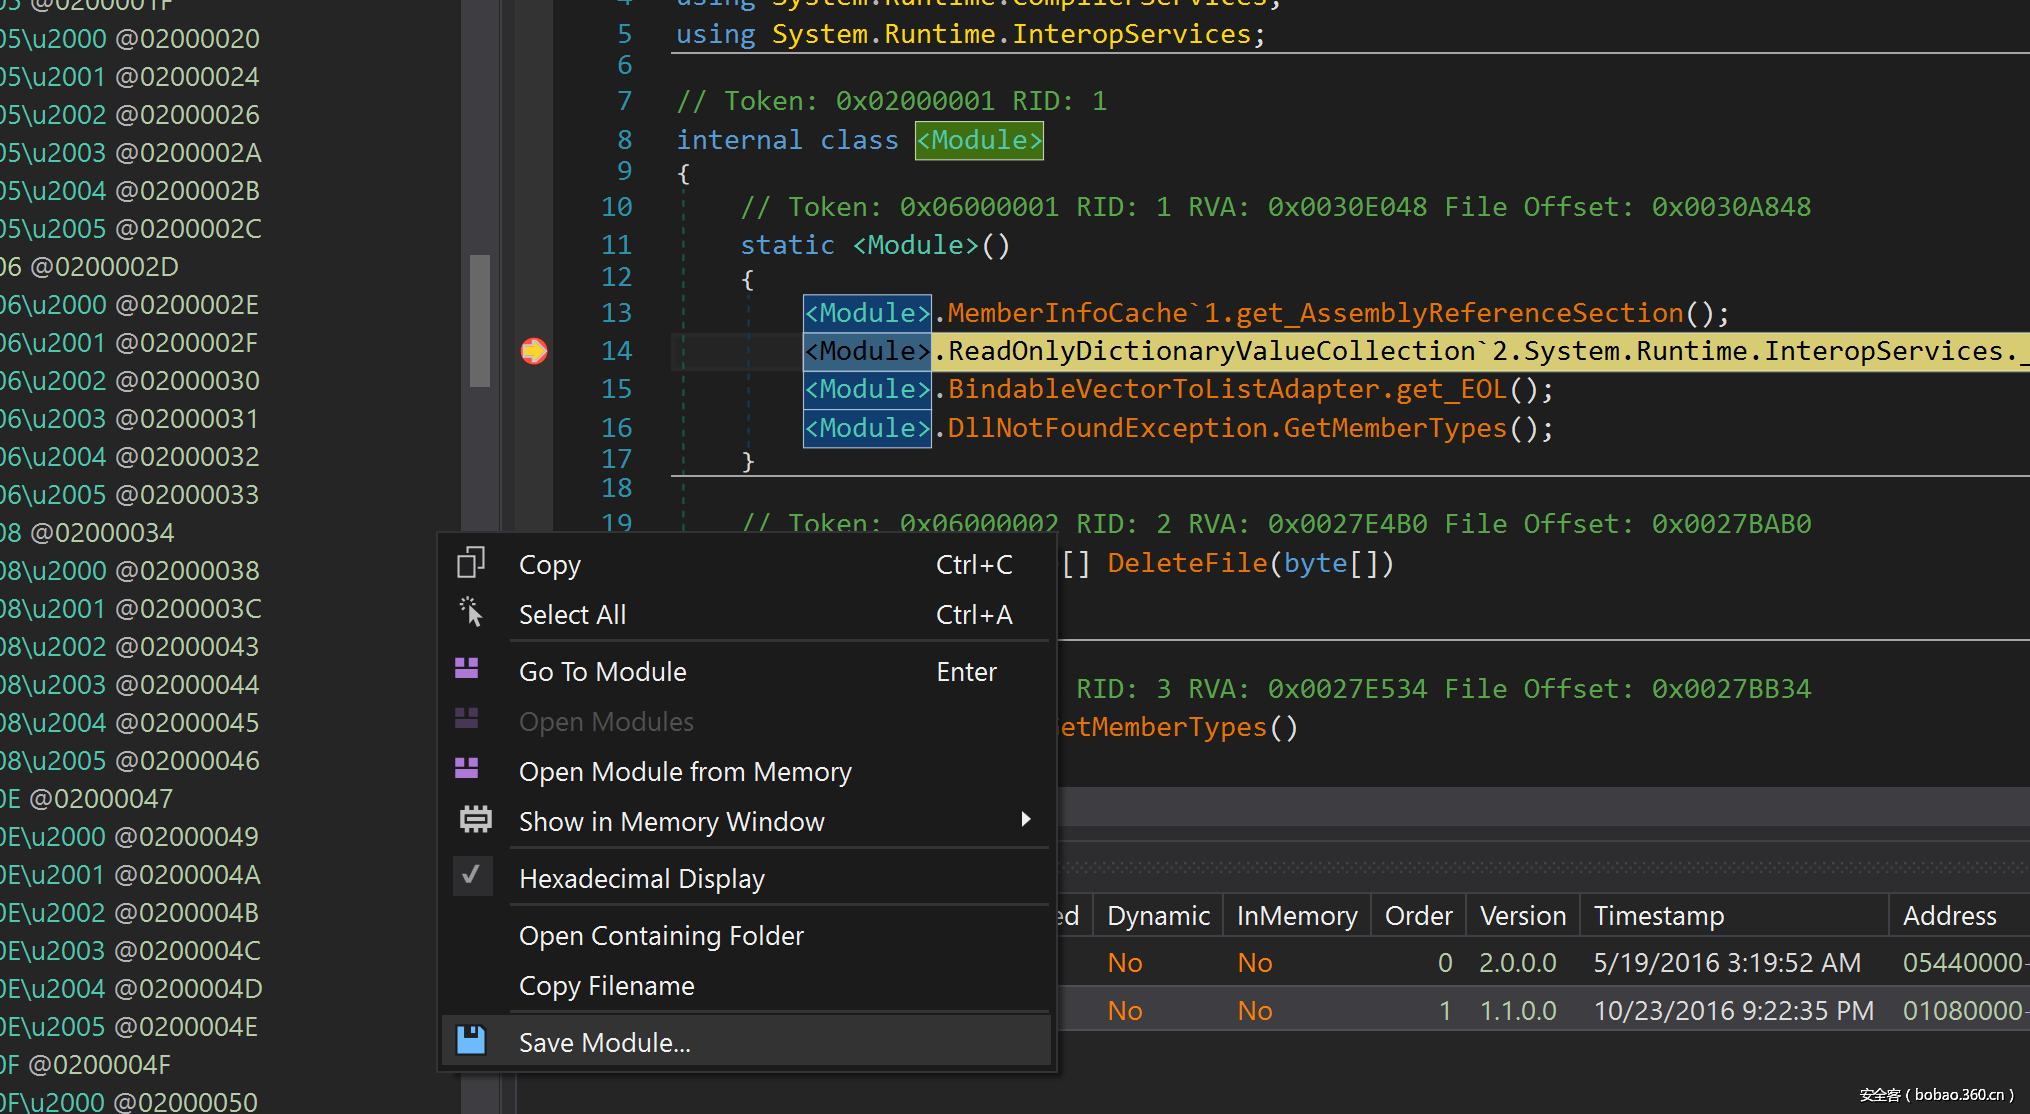Click the Show in Memory Window icon
Image resolution: width=2030 pixels, height=1114 pixels.
475,820
